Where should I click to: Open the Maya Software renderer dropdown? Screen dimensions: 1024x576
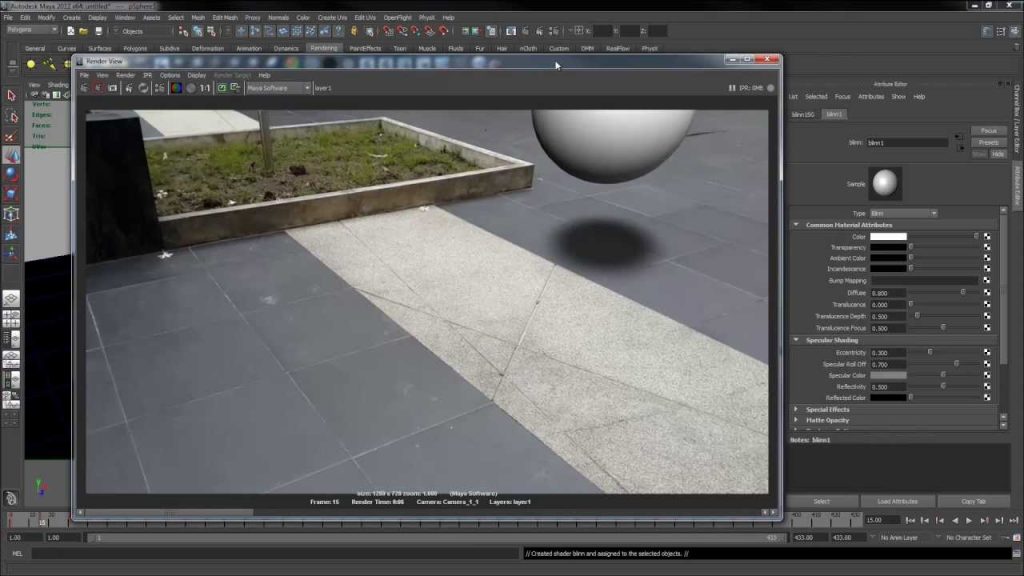pyautogui.click(x=278, y=88)
